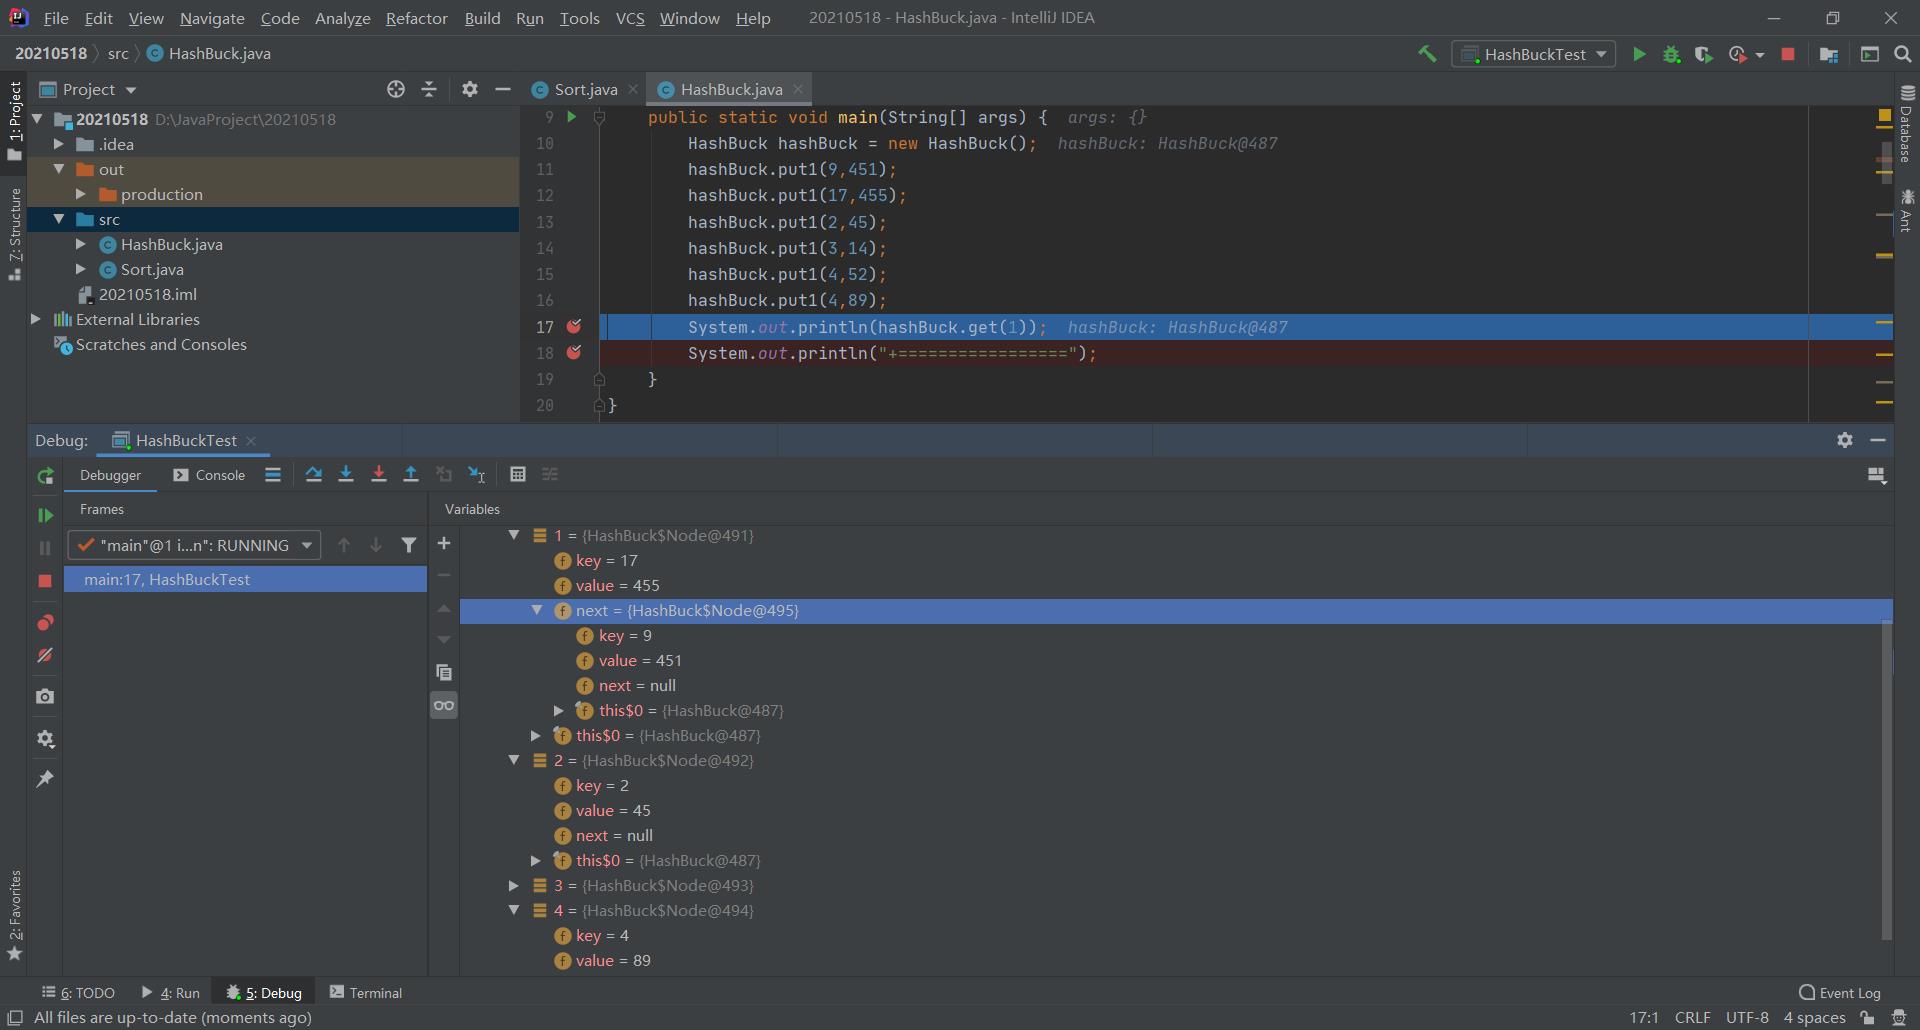Expand the production folder
Image resolution: width=1920 pixels, height=1030 pixels.
81,194
